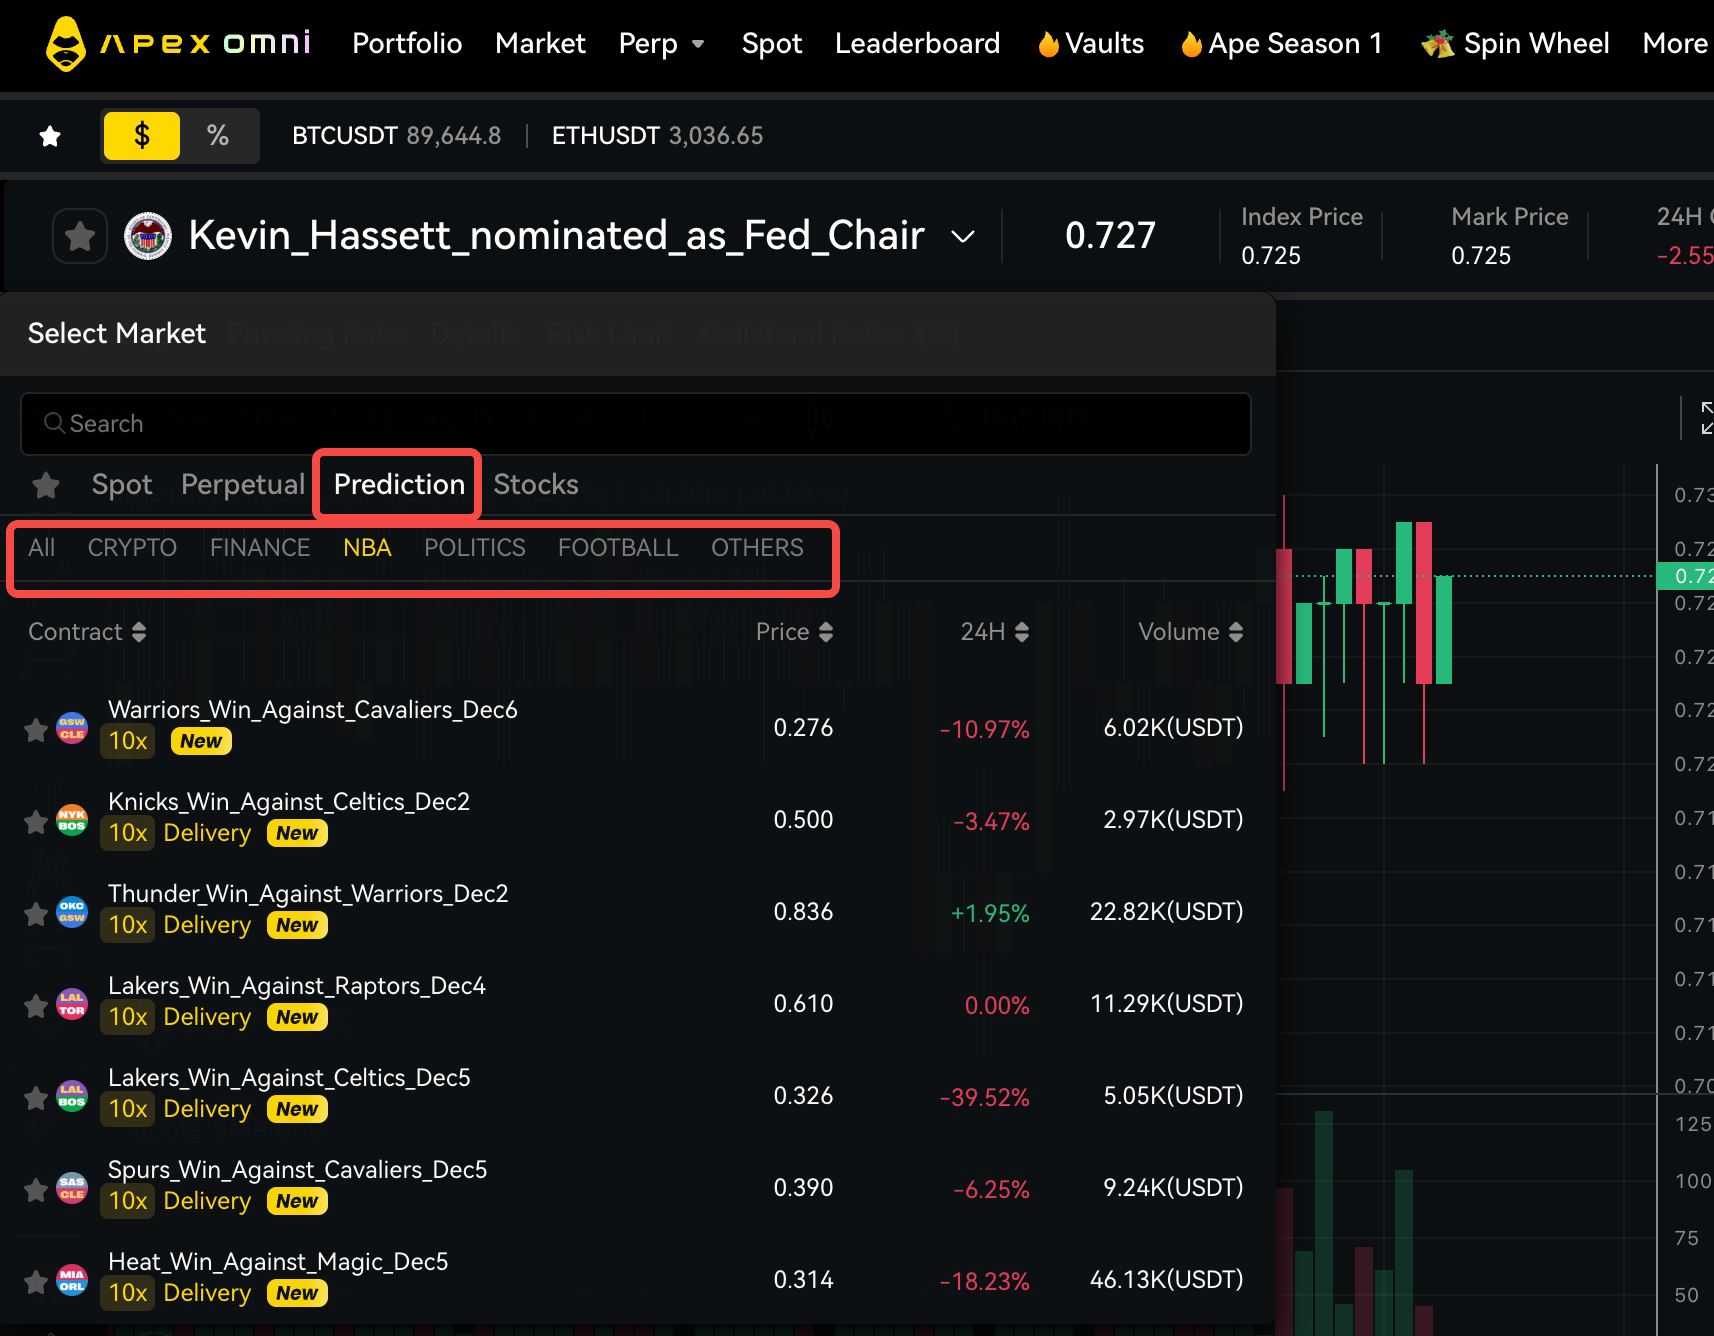Star the Lakers vs Celtics Dec5 contract
The height and width of the screenshot is (1336, 1714).
click(x=36, y=1098)
